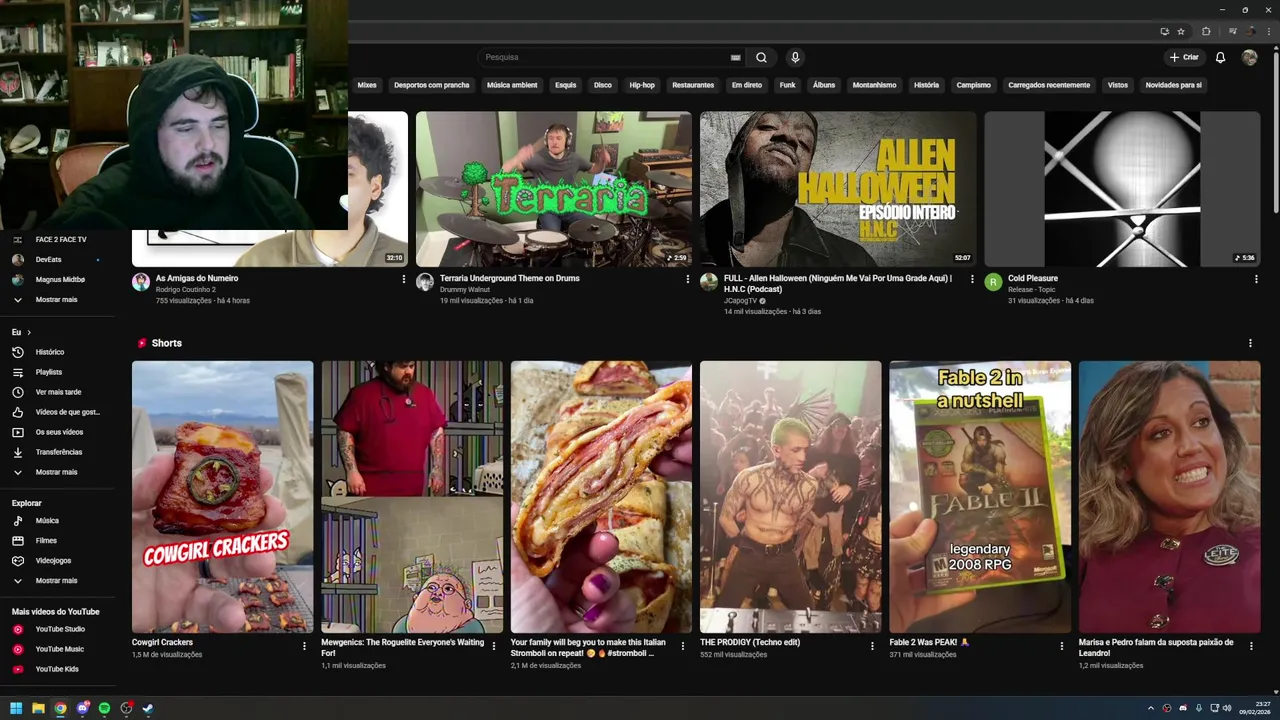Open Videojogos under Explorar

[53, 561]
